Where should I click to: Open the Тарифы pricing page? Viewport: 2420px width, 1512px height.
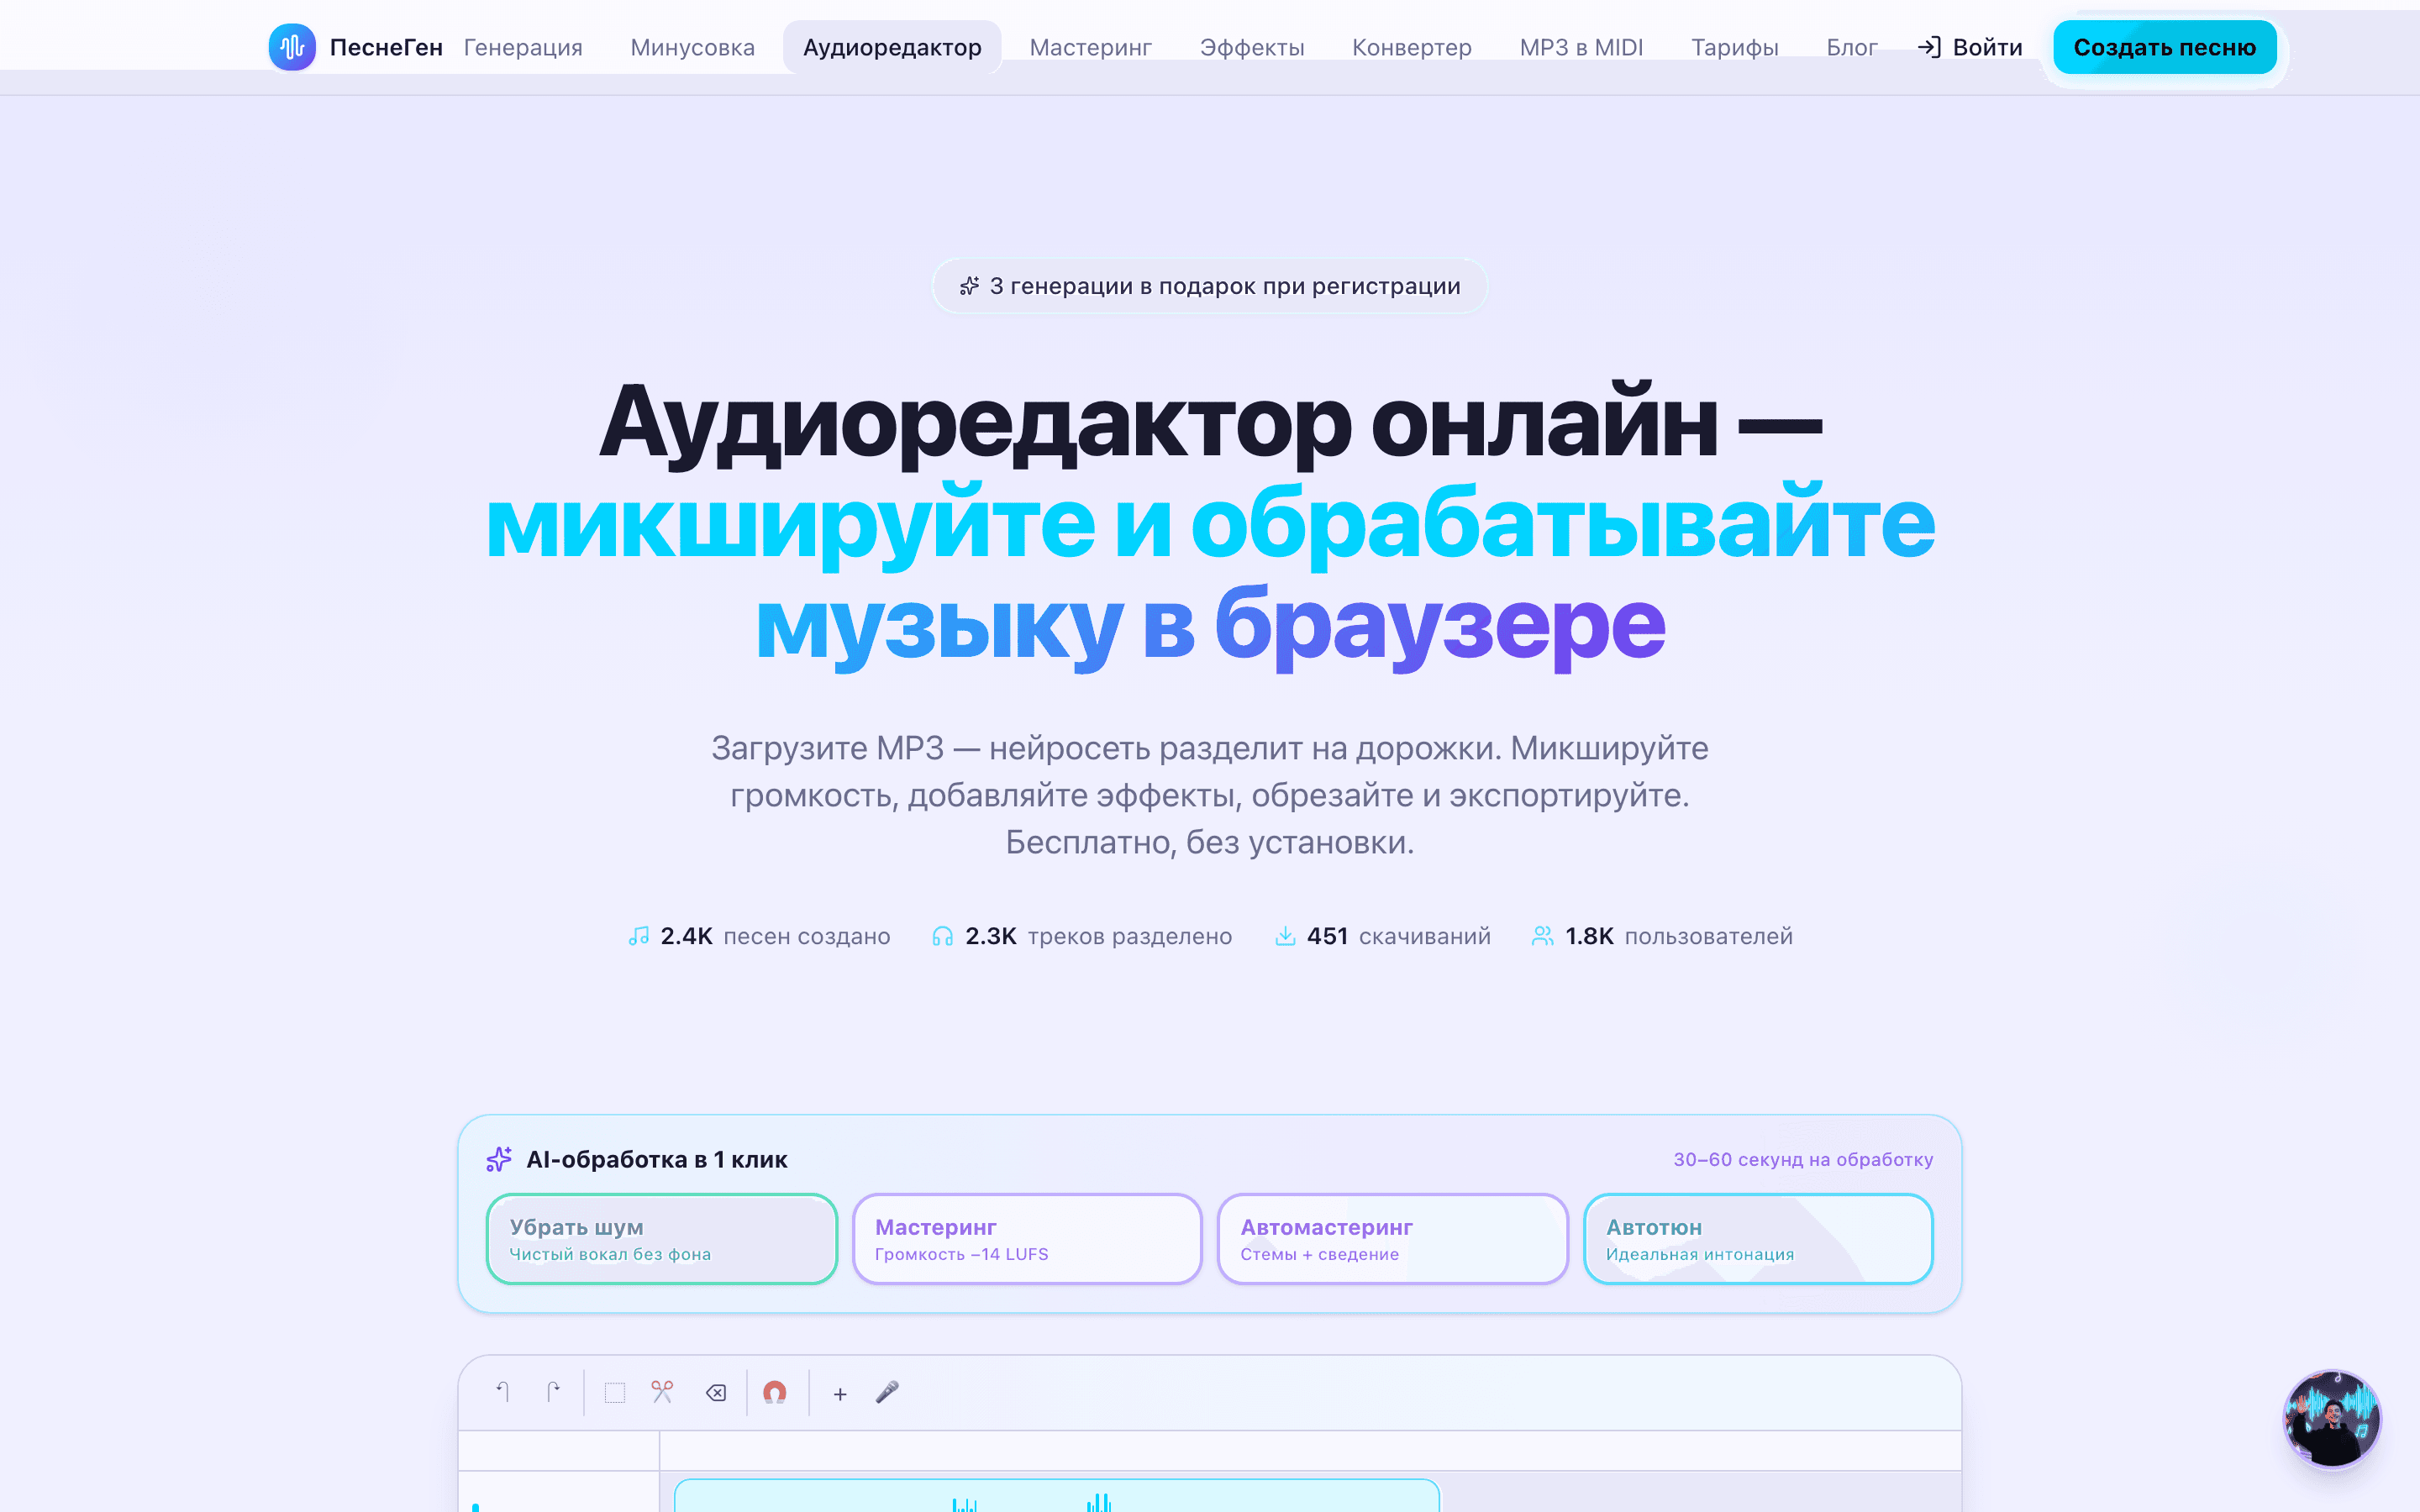pyautogui.click(x=1734, y=47)
